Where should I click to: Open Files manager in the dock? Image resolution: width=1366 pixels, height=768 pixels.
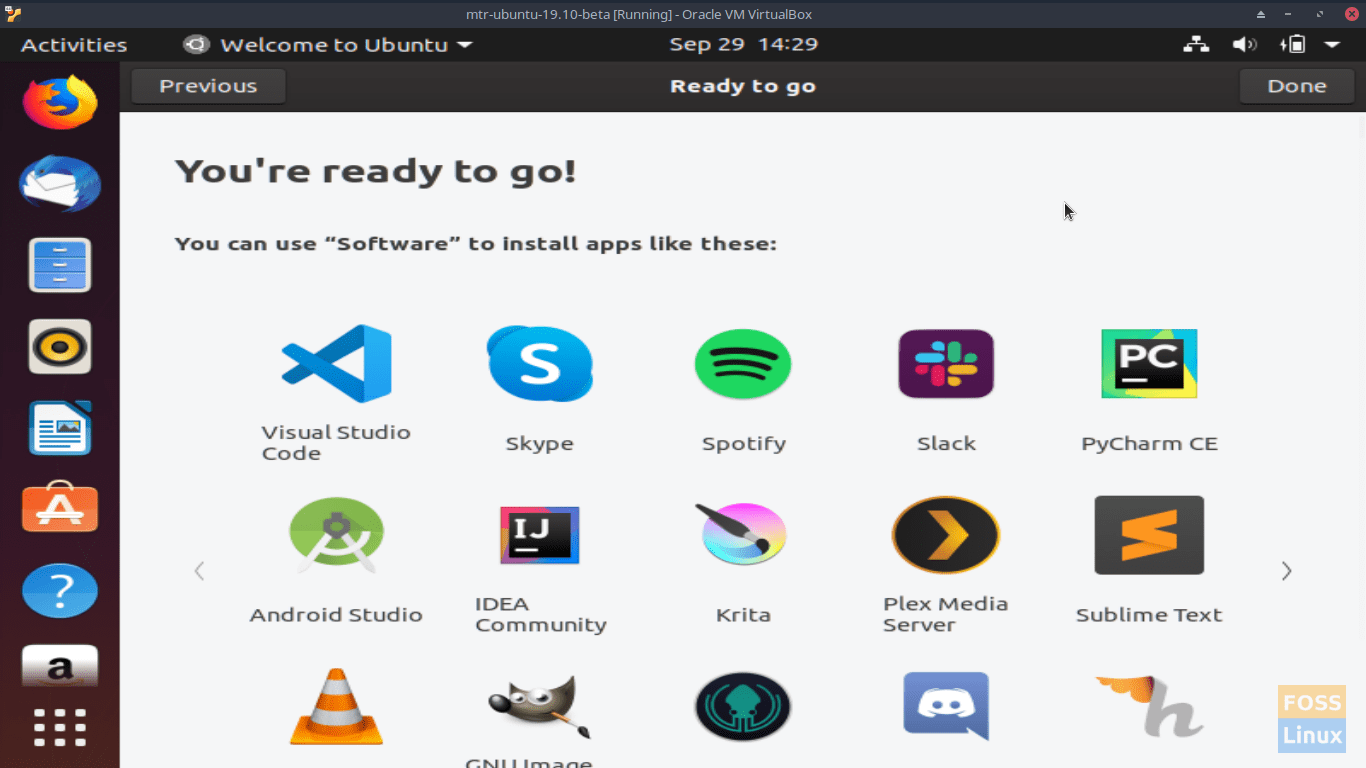click(x=60, y=265)
